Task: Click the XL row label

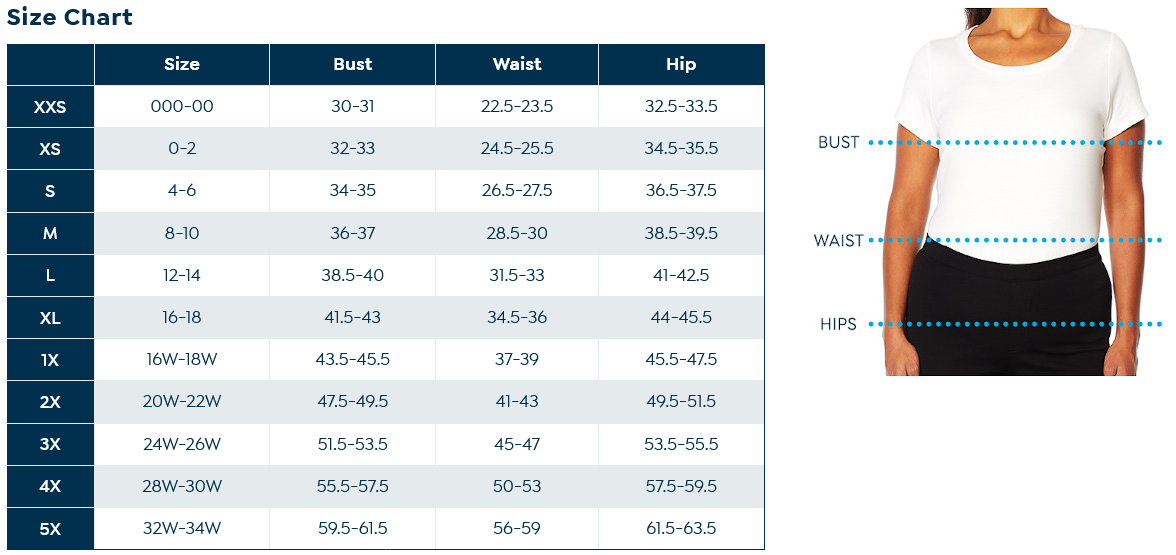Action: tap(50, 318)
